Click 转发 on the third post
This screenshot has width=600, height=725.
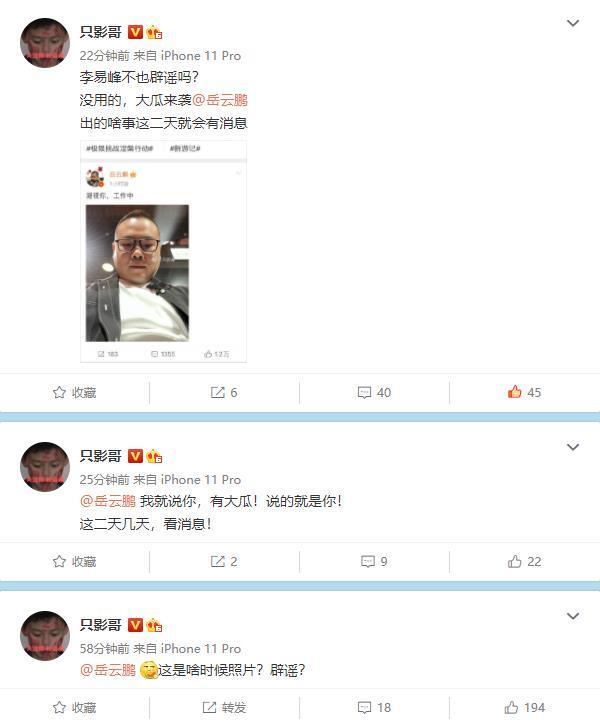point(224,707)
